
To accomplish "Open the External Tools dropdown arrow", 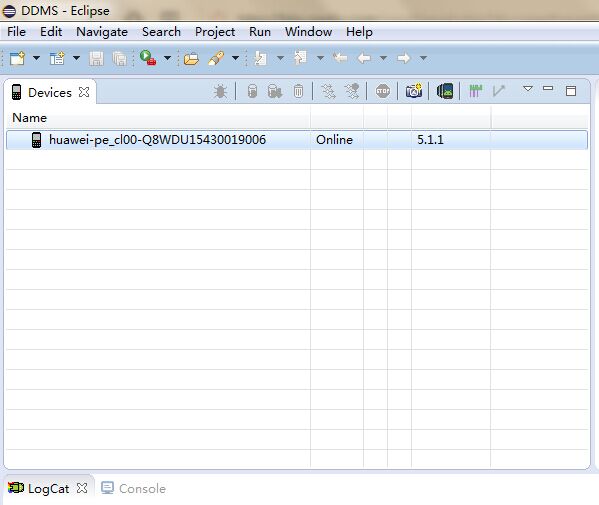I will click(167, 58).
